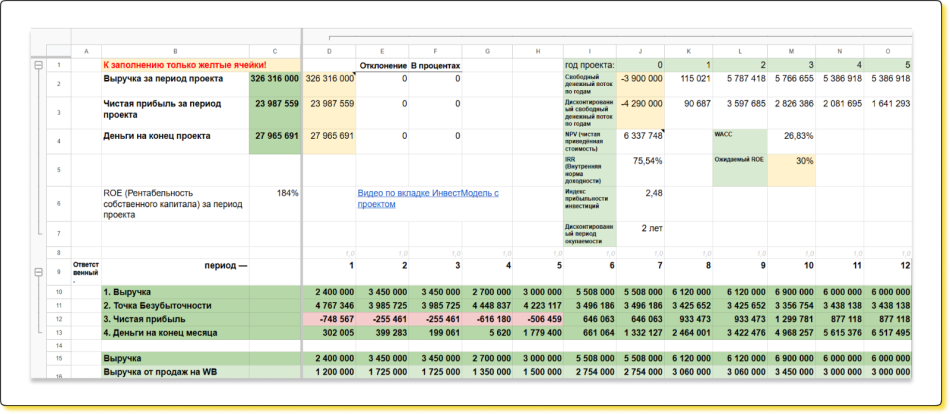
Task: Select the WACC value 26,83%
Action: [x=791, y=135]
